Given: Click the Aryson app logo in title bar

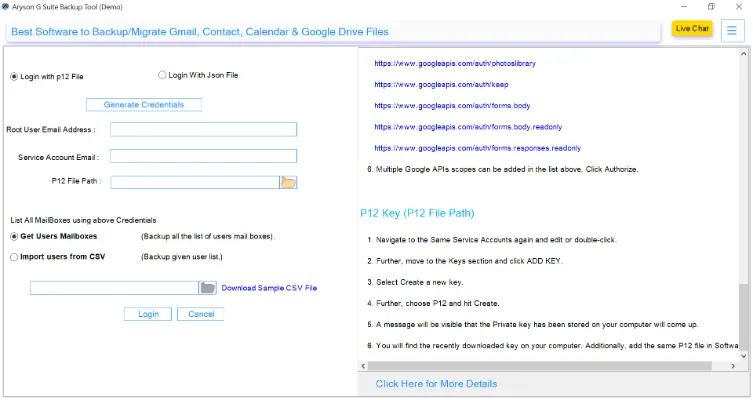Looking at the screenshot, I should pyautogui.click(x=5, y=7).
